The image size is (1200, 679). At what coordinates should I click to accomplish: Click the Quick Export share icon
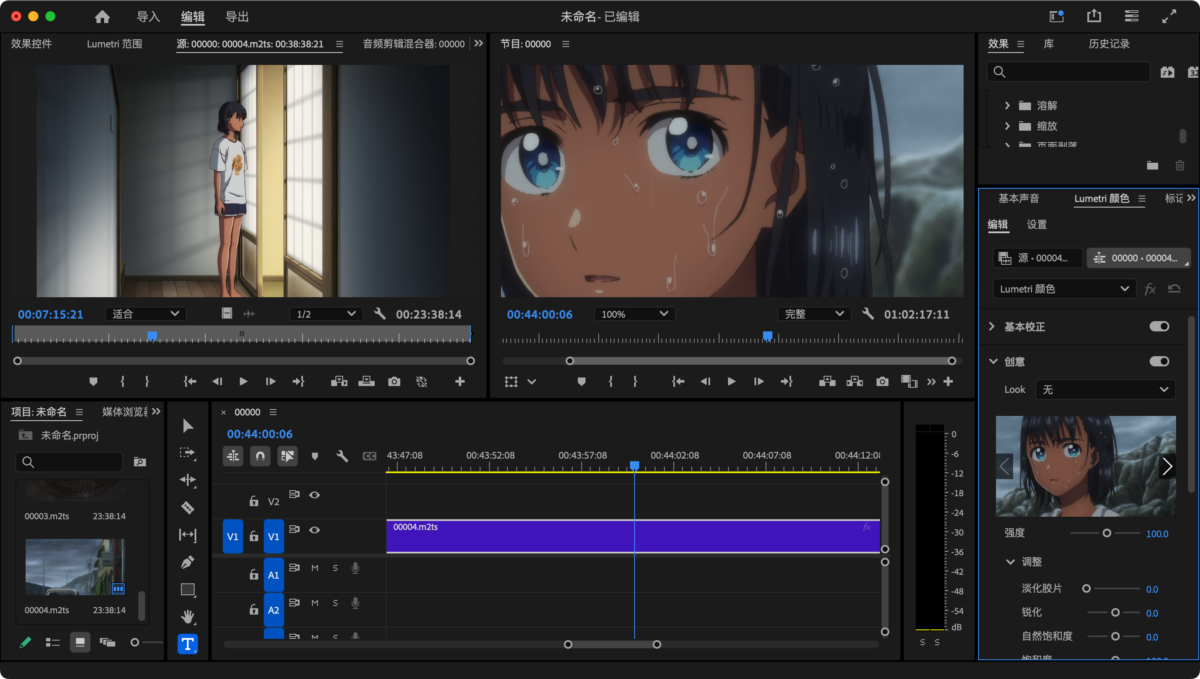1094,17
